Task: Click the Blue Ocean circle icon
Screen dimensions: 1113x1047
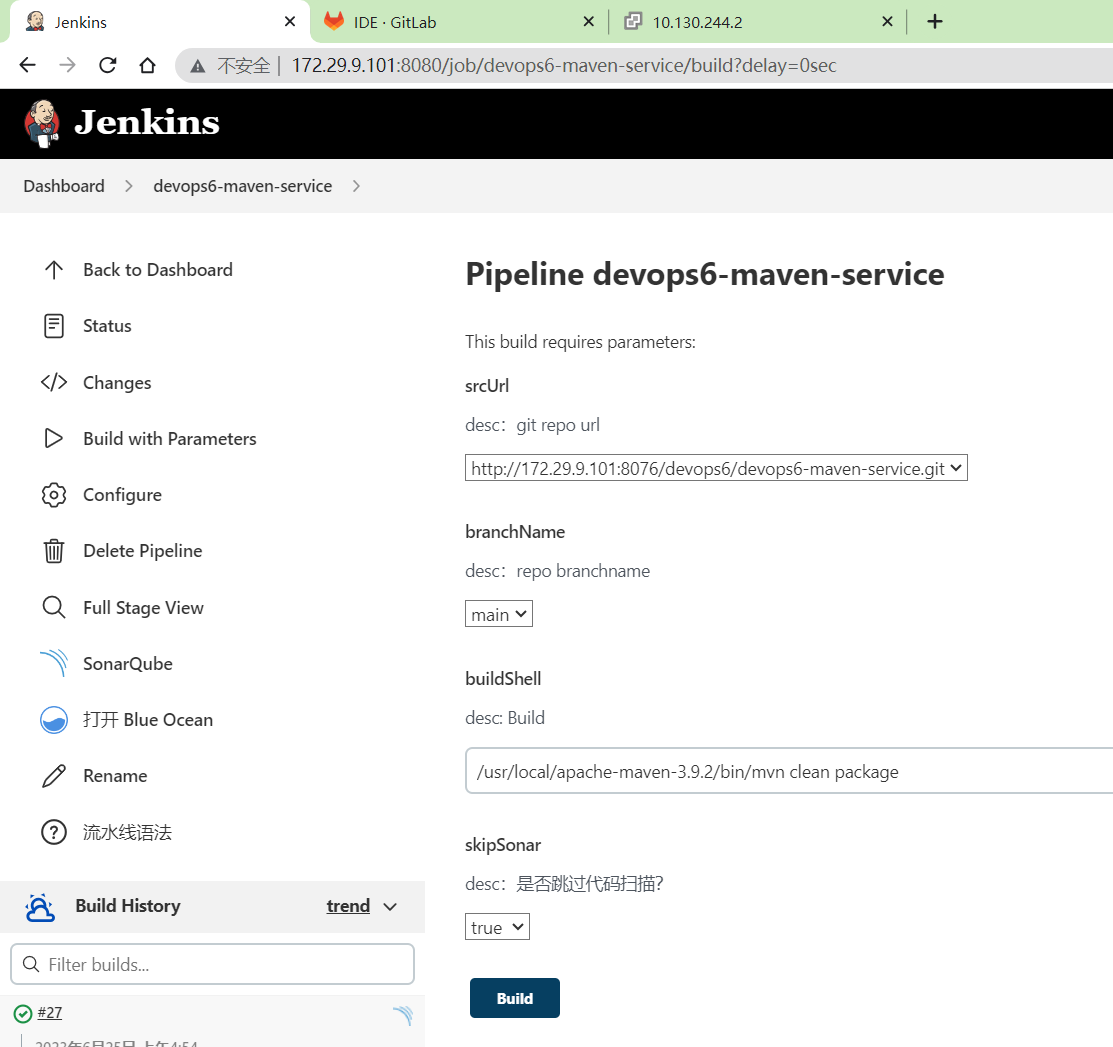Action: [54, 720]
